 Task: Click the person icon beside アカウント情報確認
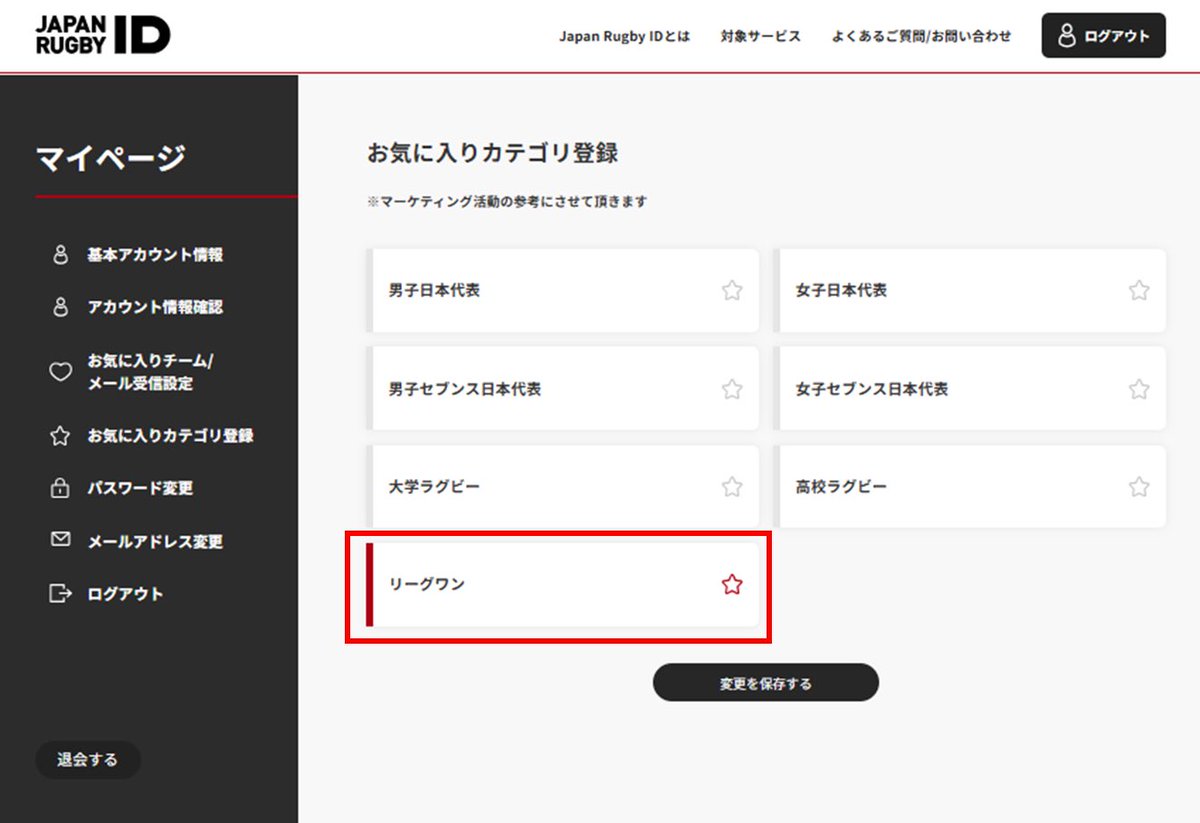tap(60, 307)
